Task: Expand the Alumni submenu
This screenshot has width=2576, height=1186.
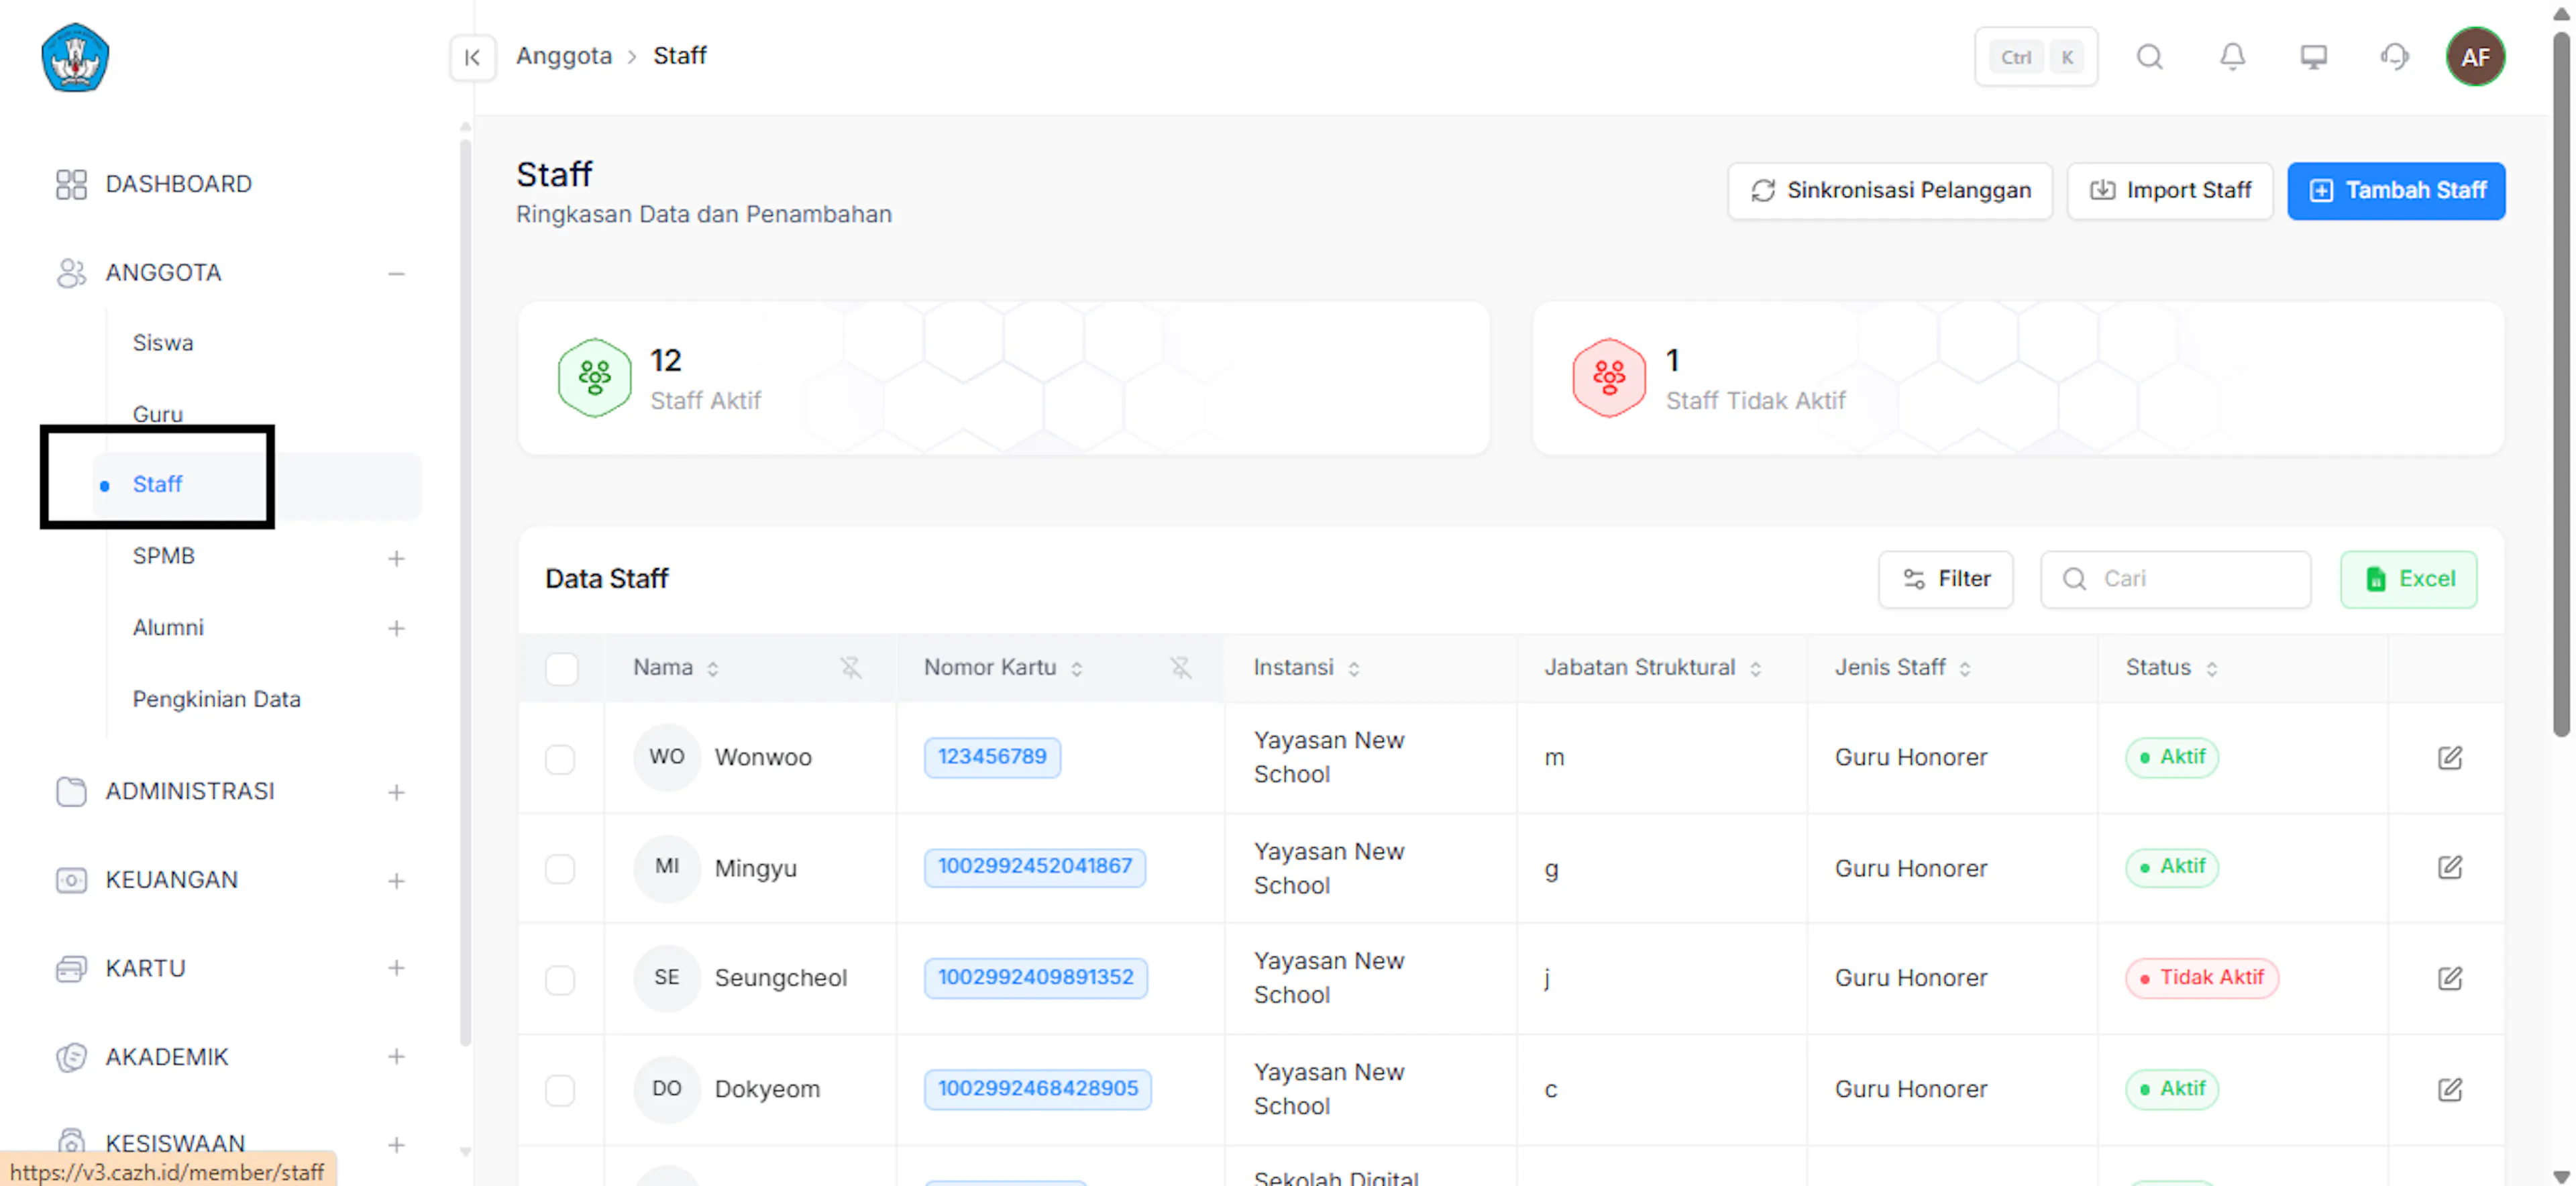Action: [x=396, y=628]
